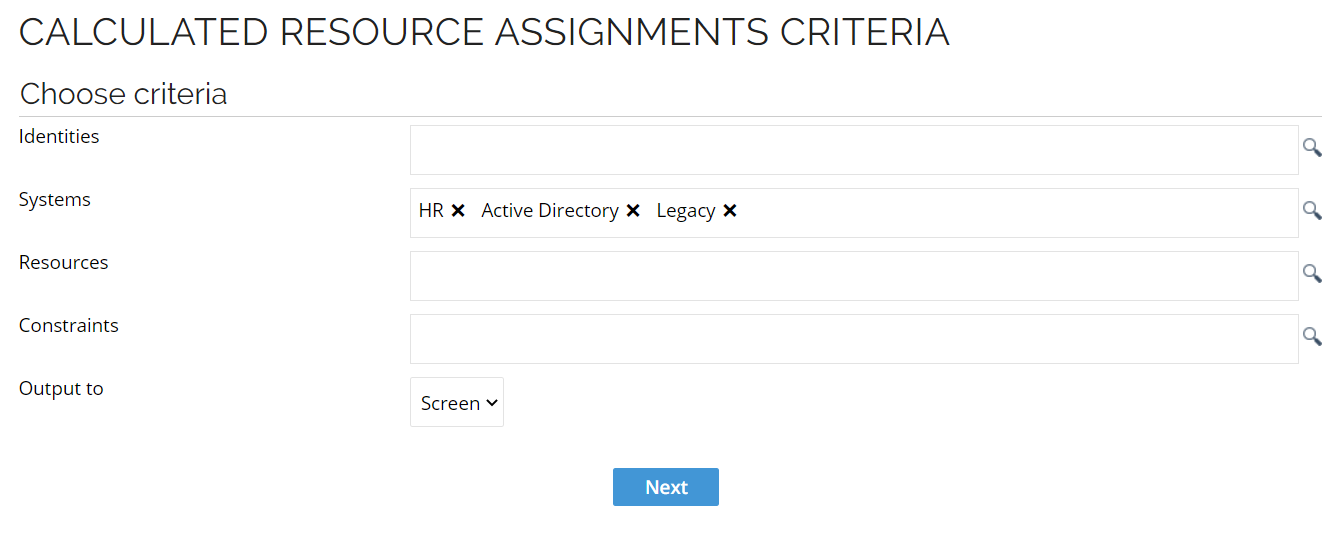The image size is (1344, 540).
Task: Remove the Active Directory system tag
Action: click(633, 211)
